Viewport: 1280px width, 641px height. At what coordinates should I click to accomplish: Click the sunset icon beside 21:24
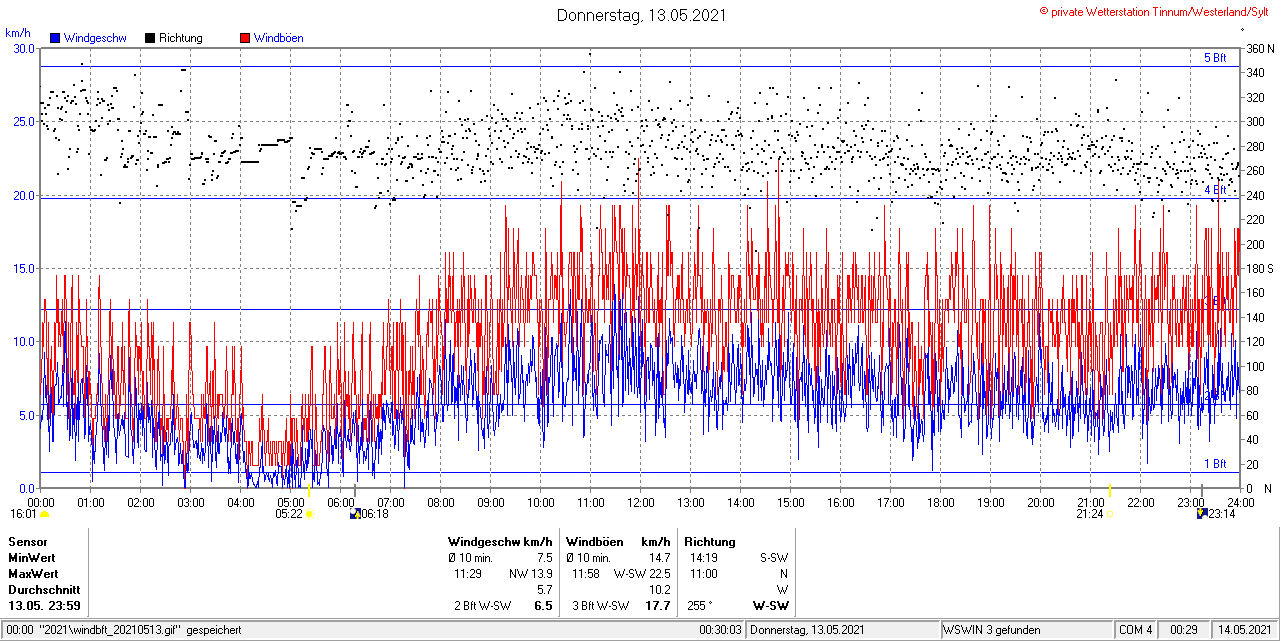(x=1111, y=514)
